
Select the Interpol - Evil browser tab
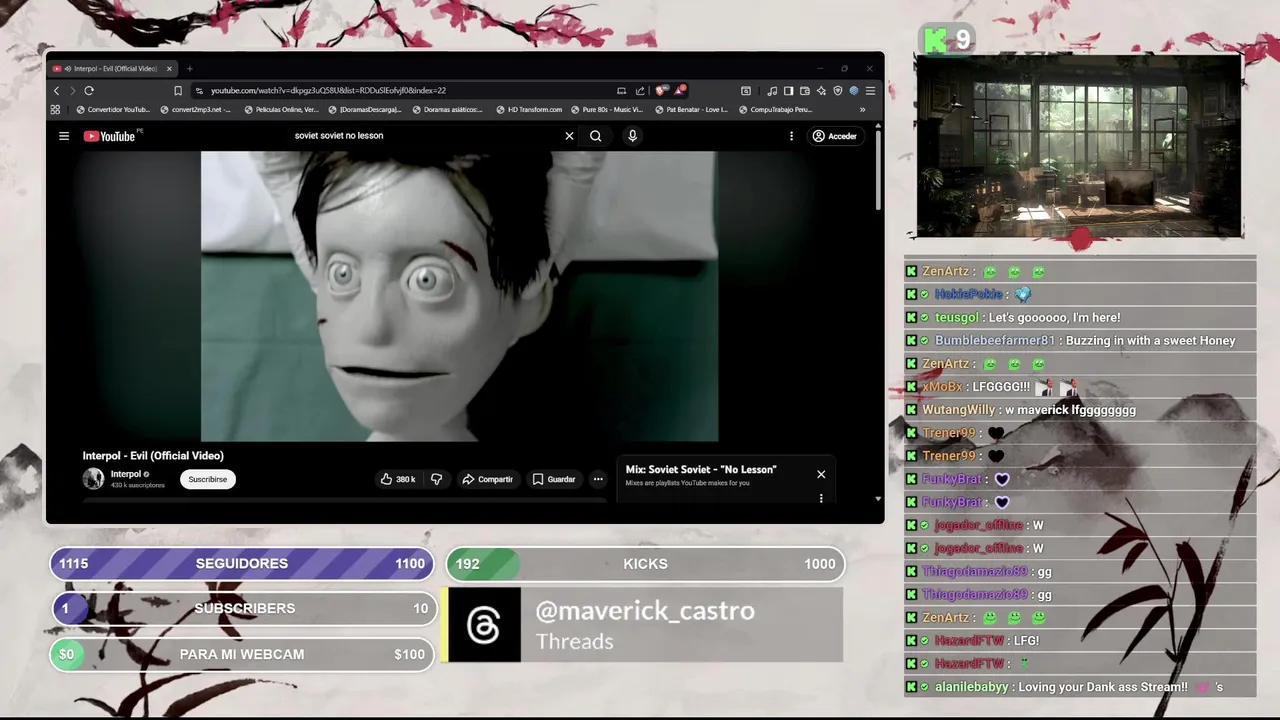112,69
